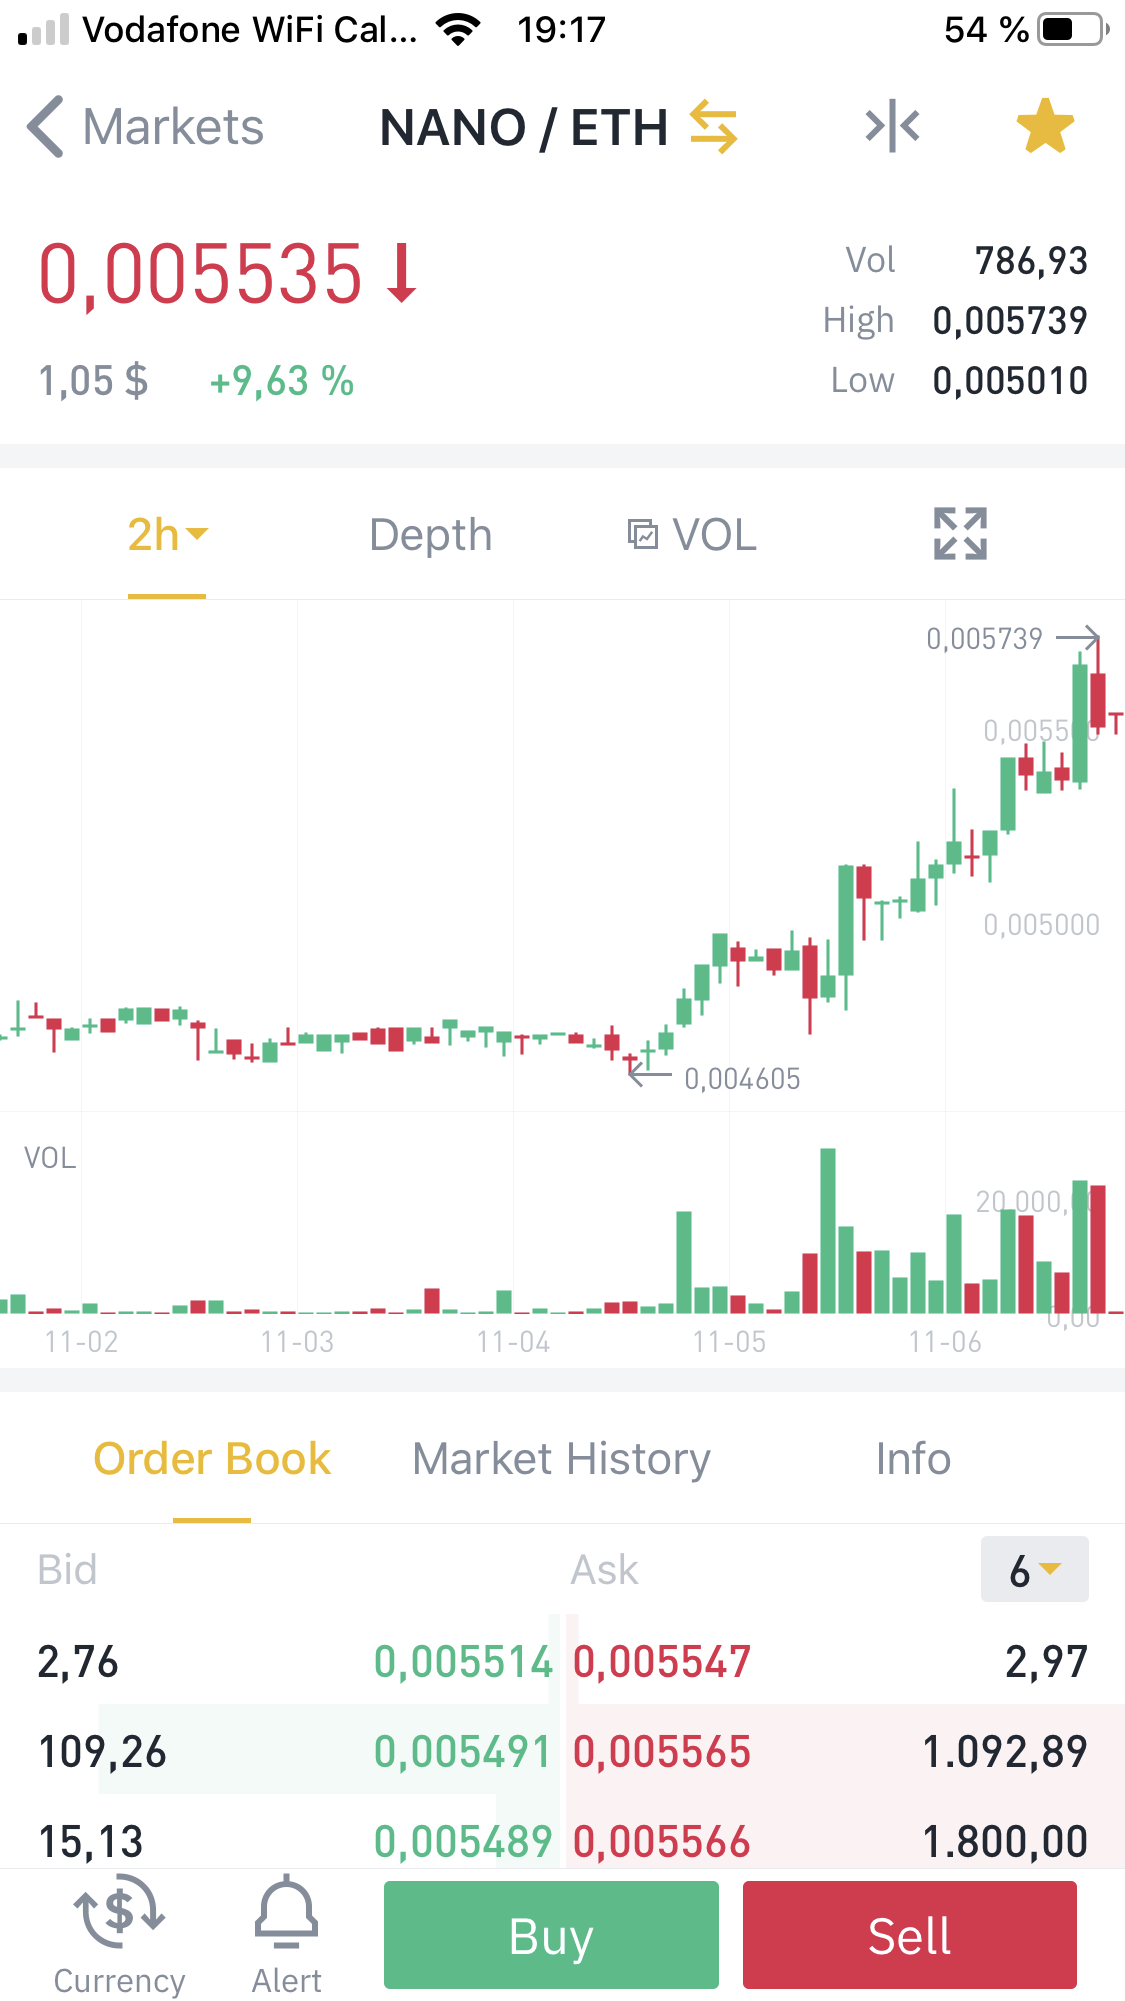Viewport: 1125px width, 2001px height.
Task: Switch to the Depth chart
Action: [430, 535]
